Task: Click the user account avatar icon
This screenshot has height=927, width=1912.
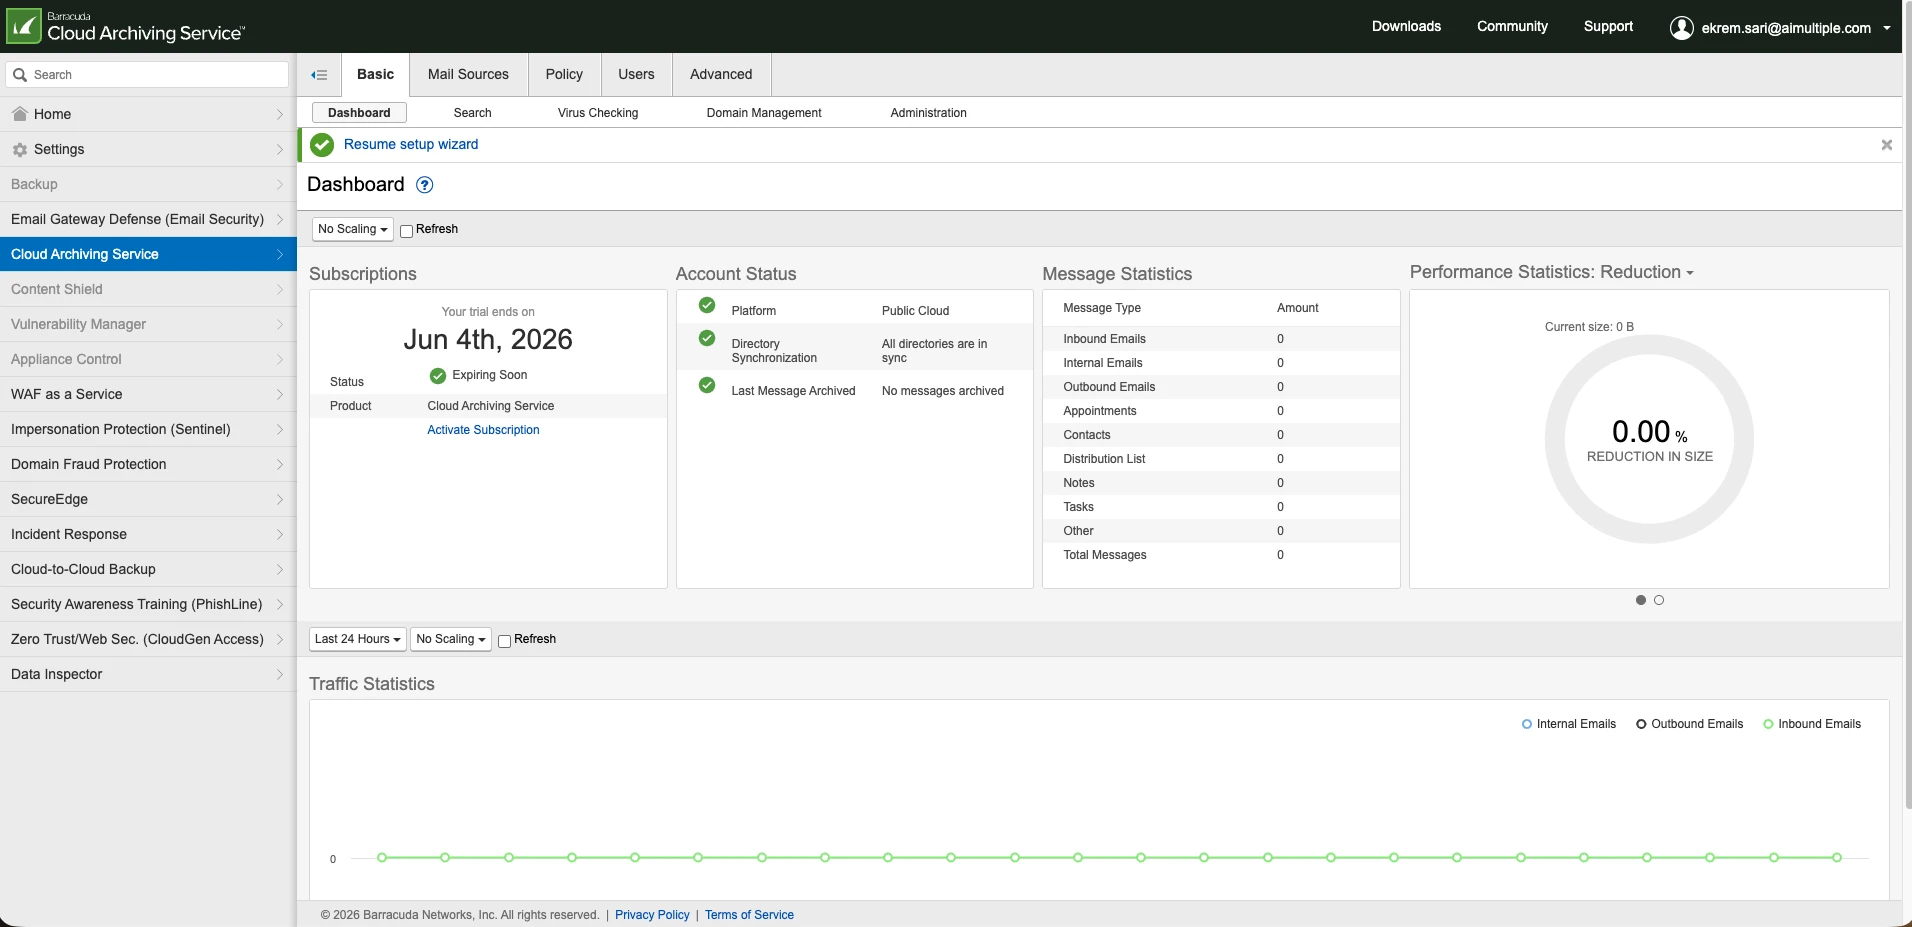Action: point(1682,28)
